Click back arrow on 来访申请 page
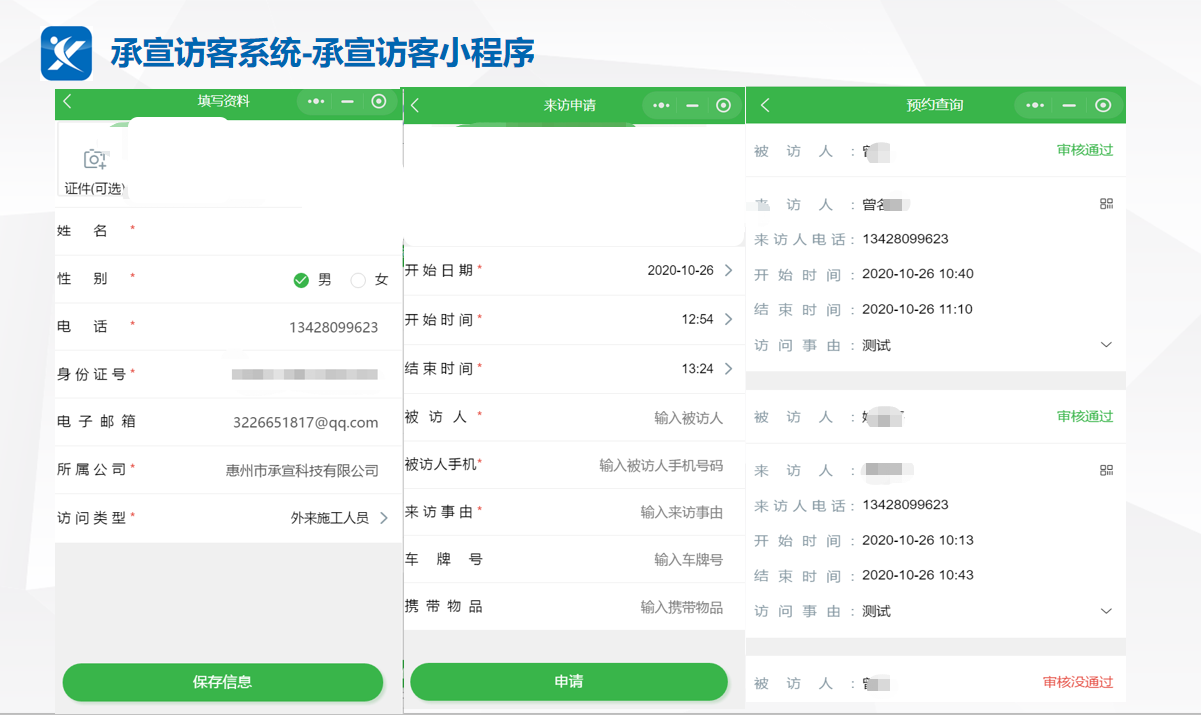This screenshot has height=715, width=1201. pos(416,105)
